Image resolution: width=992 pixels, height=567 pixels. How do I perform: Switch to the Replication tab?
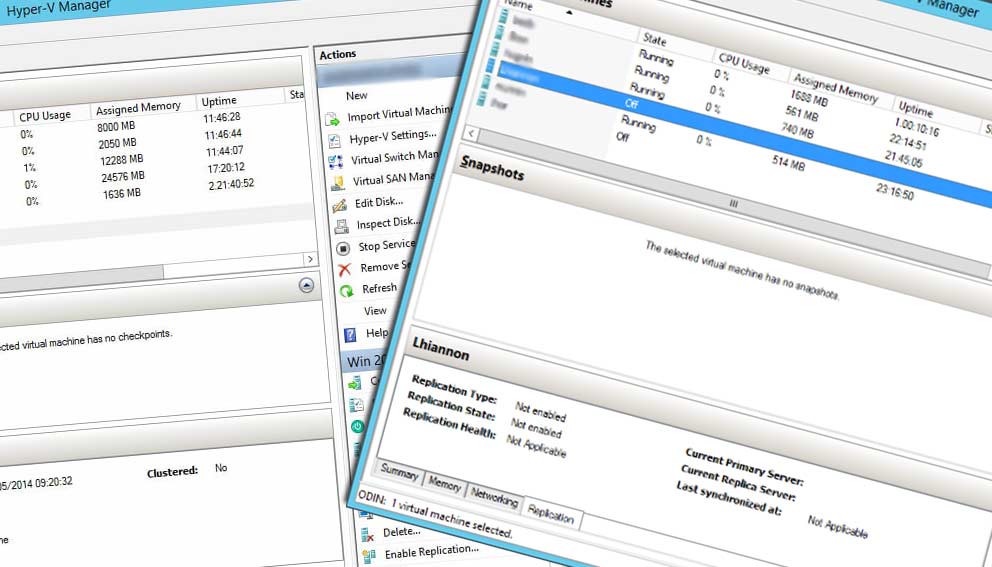pyautogui.click(x=550, y=514)
